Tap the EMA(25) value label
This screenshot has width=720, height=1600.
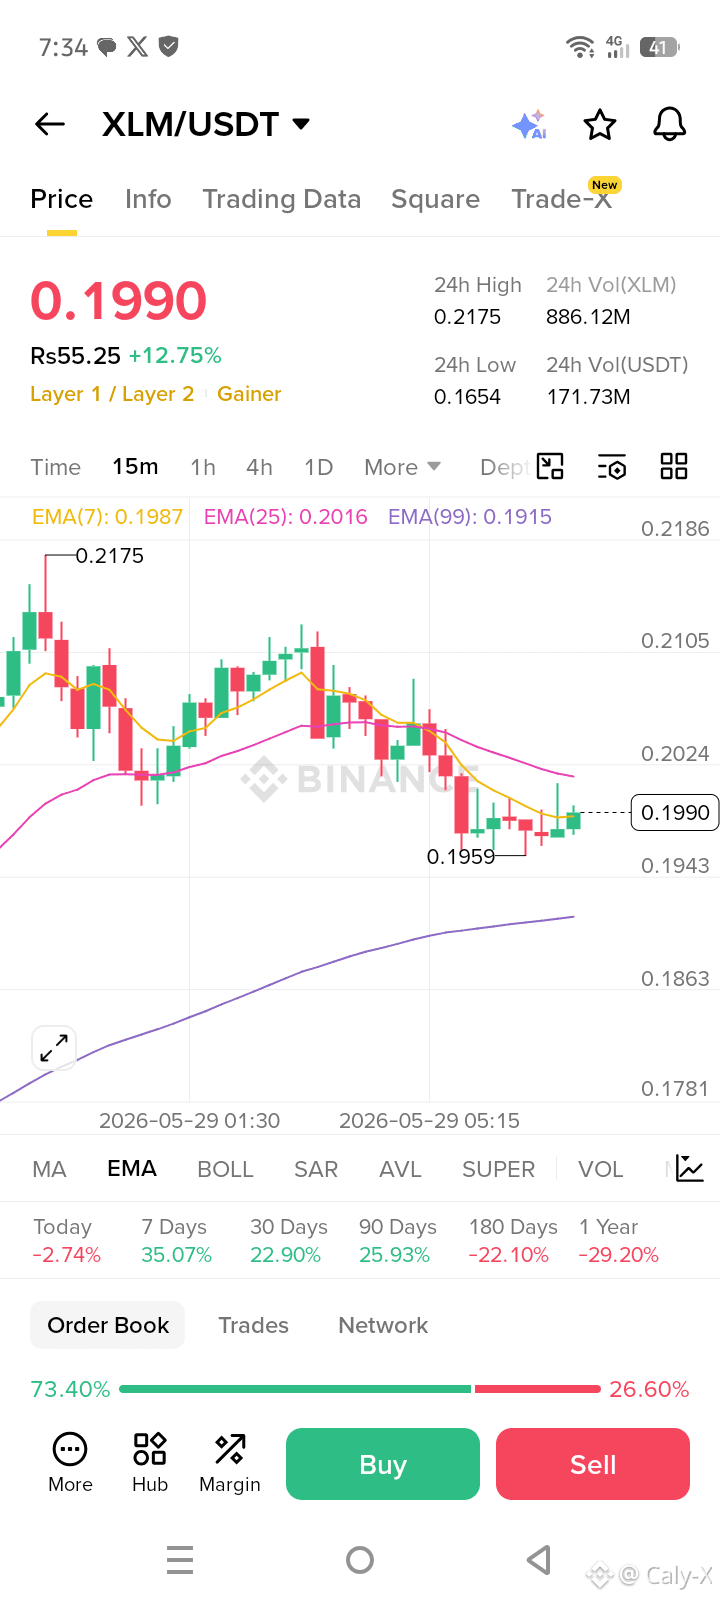[x=286, y=517]
